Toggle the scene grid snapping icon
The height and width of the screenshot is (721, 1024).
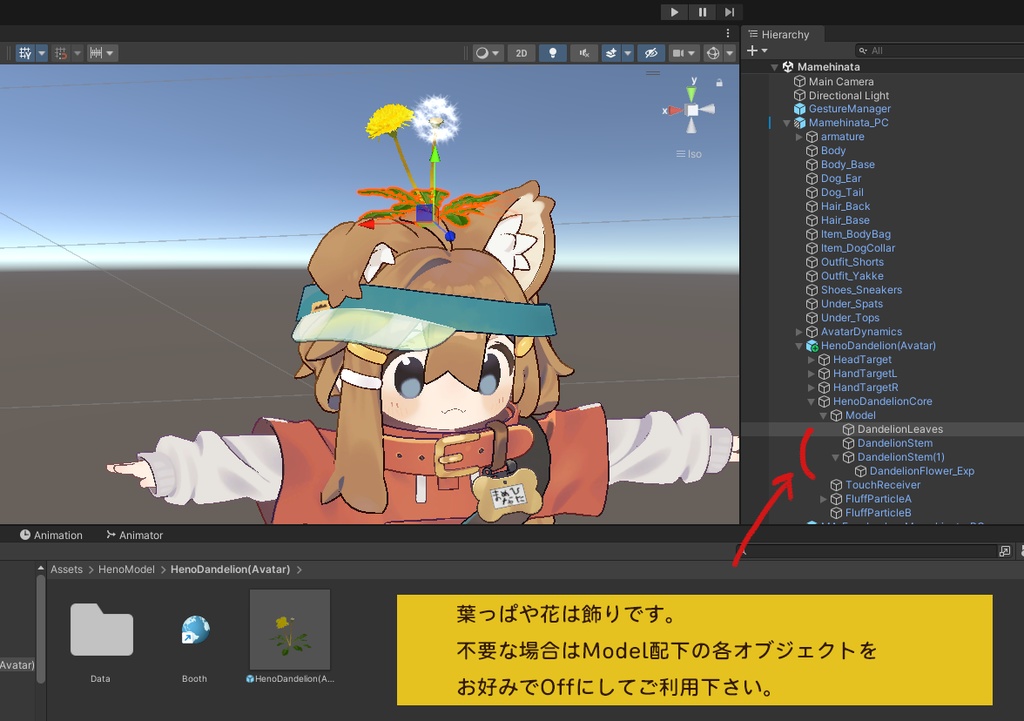click(x=25, y=53)
